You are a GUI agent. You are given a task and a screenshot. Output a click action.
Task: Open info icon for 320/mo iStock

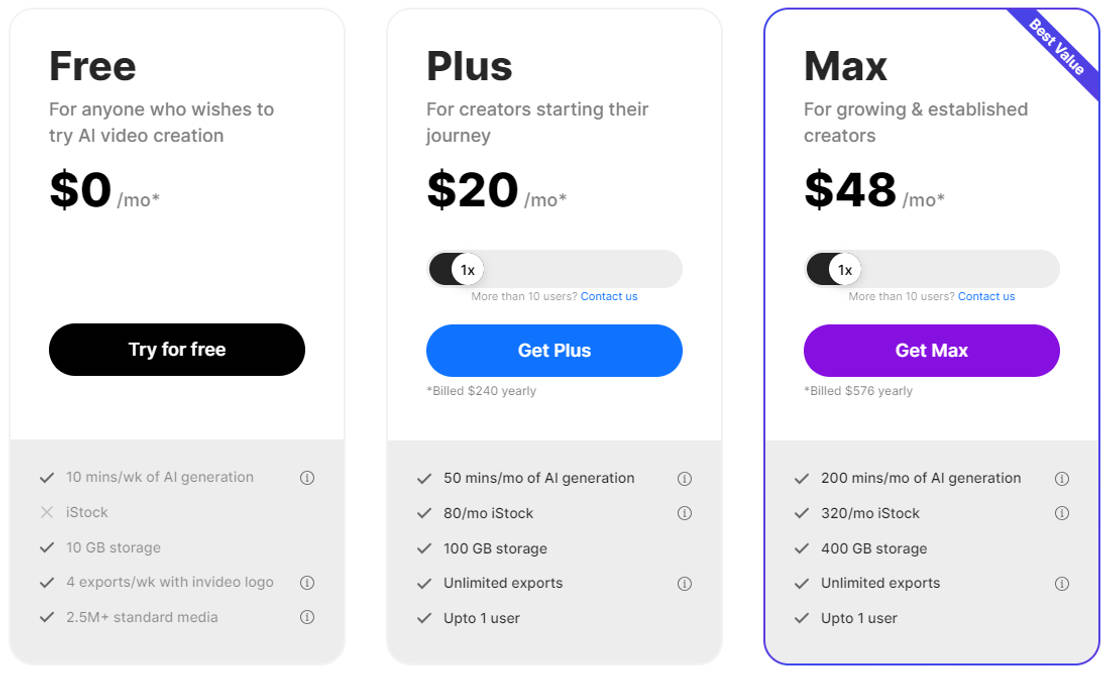click(x=1062, y=514)
